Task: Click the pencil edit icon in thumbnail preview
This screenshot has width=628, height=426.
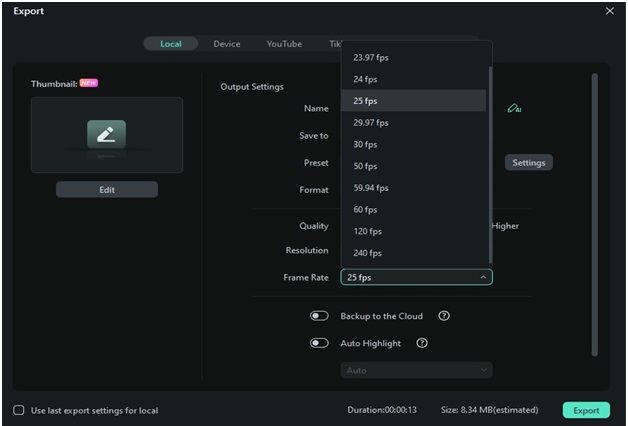Action: coord(106,133)
